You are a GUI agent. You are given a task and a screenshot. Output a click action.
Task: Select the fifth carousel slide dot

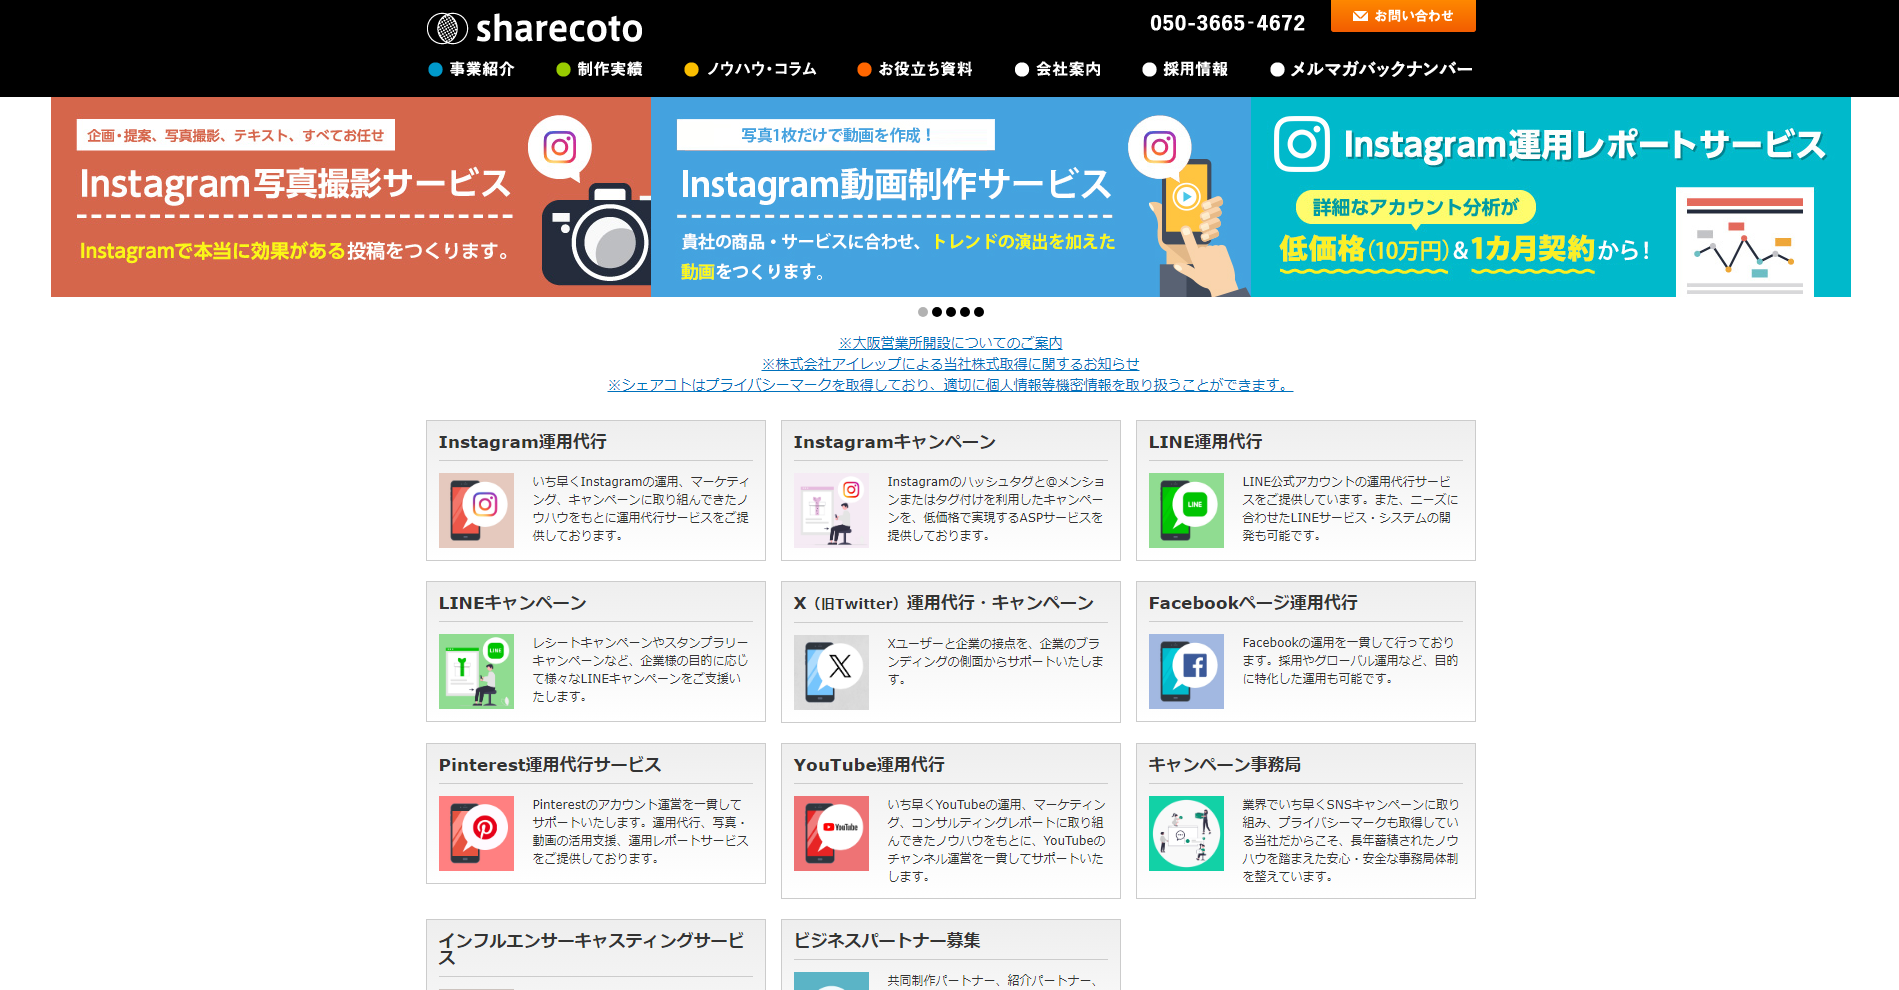pos(979,312)
